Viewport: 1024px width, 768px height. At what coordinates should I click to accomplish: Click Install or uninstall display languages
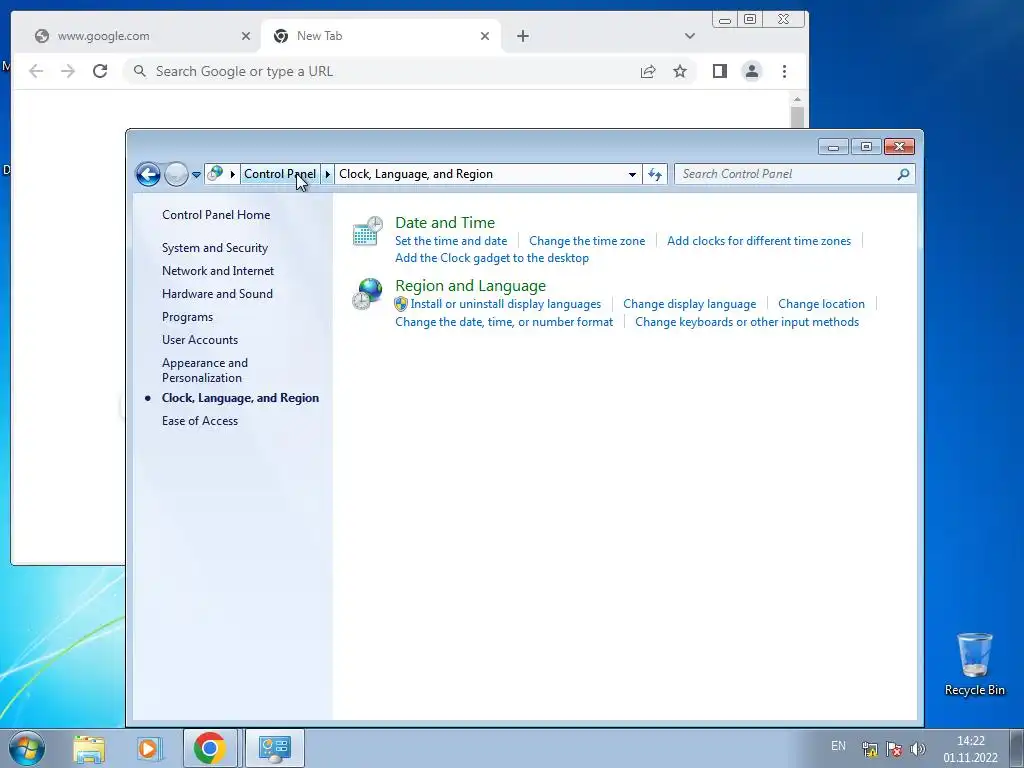[505, 304]
